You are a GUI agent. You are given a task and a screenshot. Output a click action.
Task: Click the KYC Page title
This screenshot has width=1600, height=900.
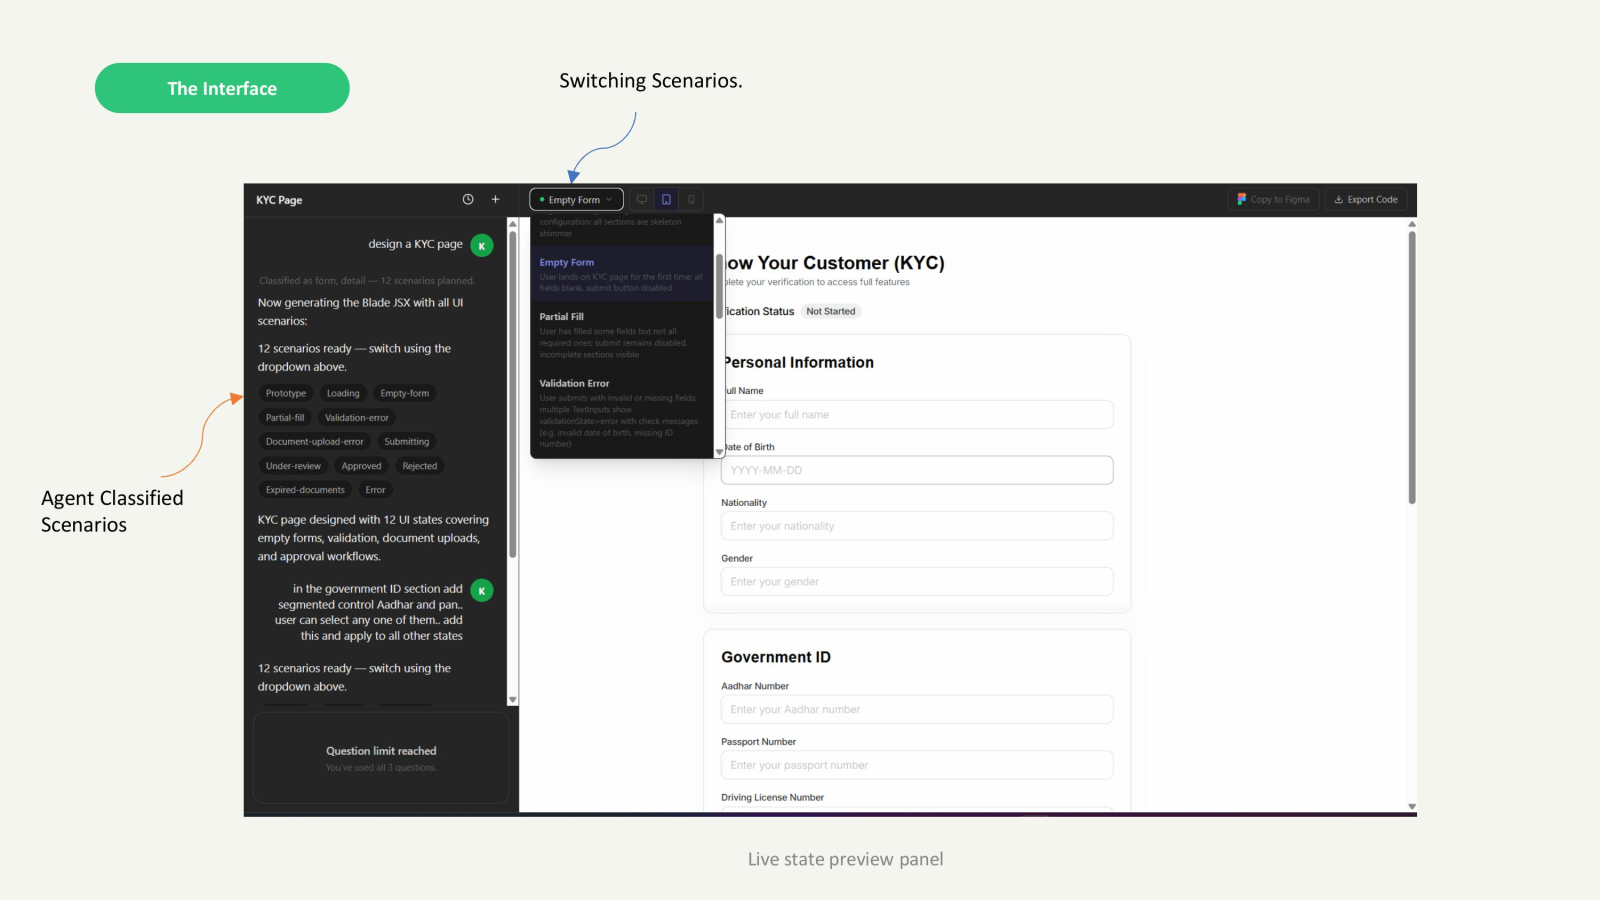tap(279, 200)
